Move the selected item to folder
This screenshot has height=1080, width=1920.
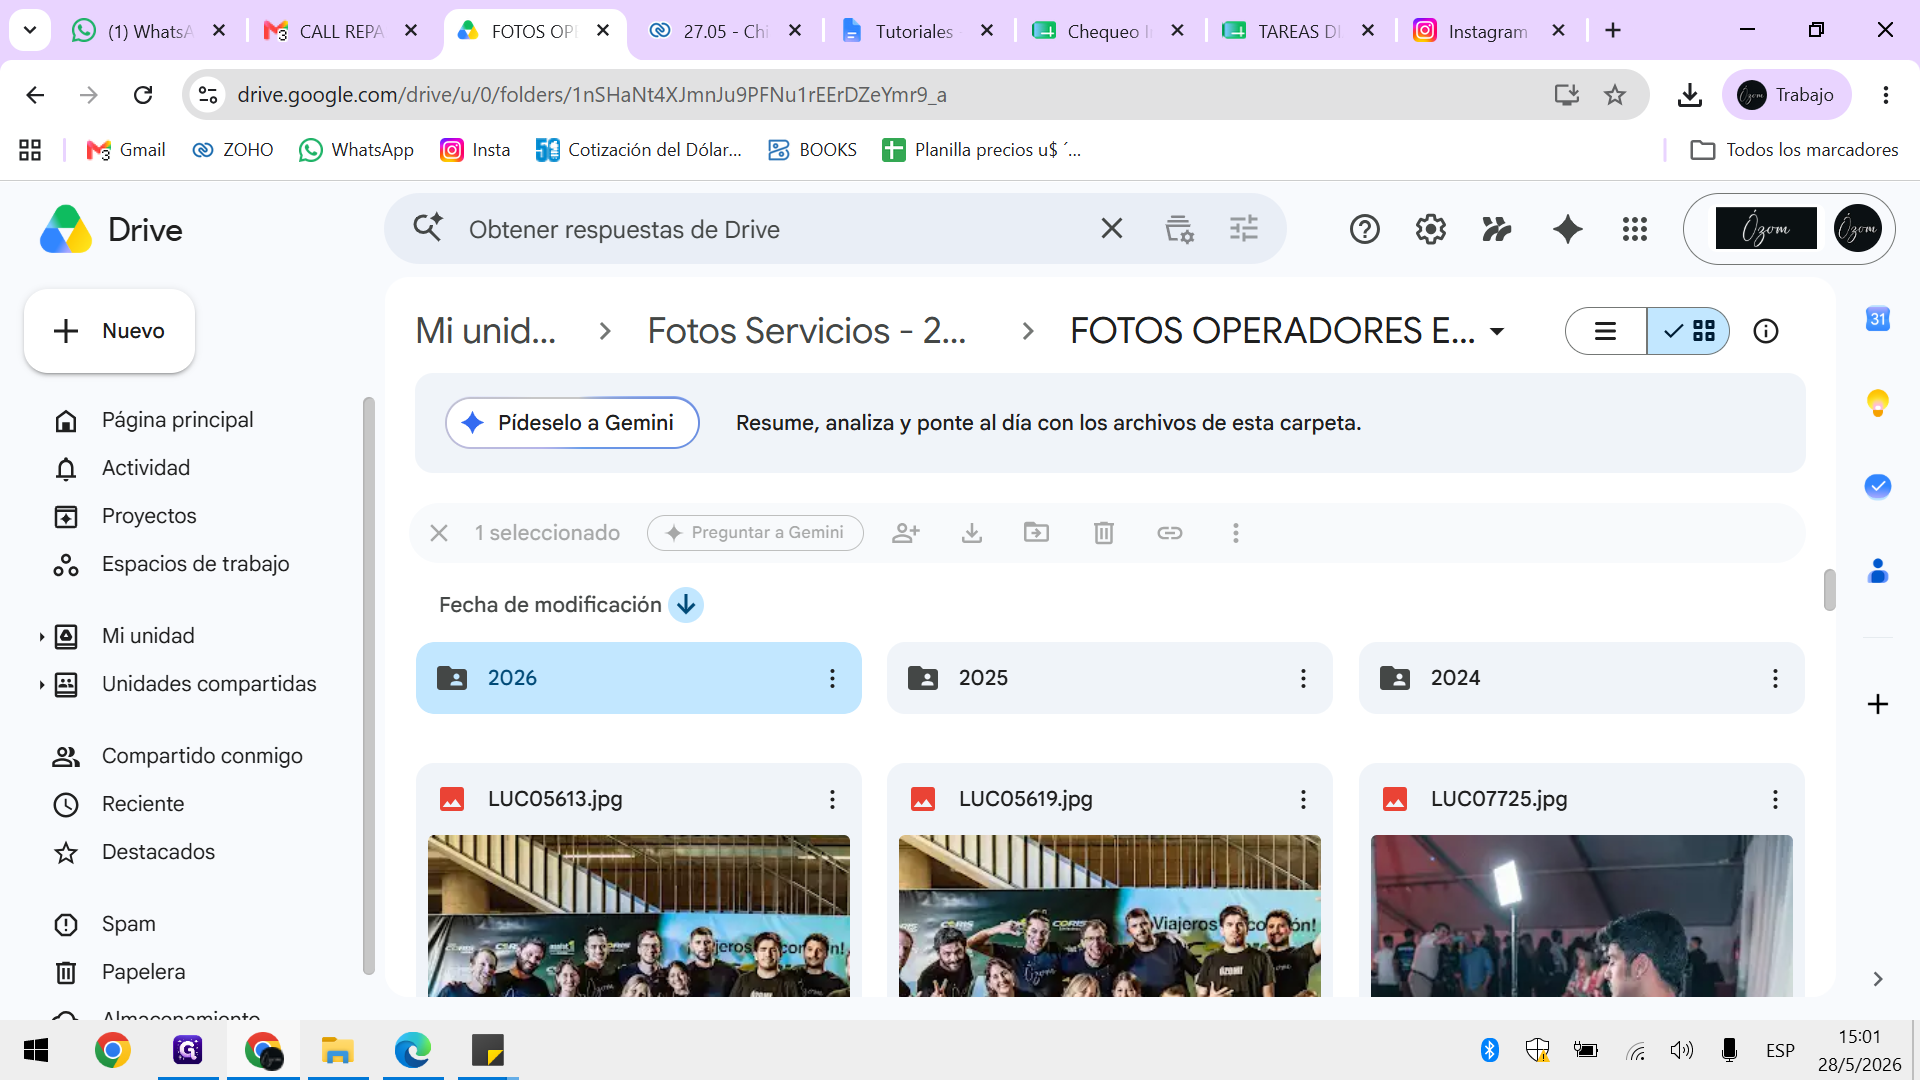[1036, 533]
